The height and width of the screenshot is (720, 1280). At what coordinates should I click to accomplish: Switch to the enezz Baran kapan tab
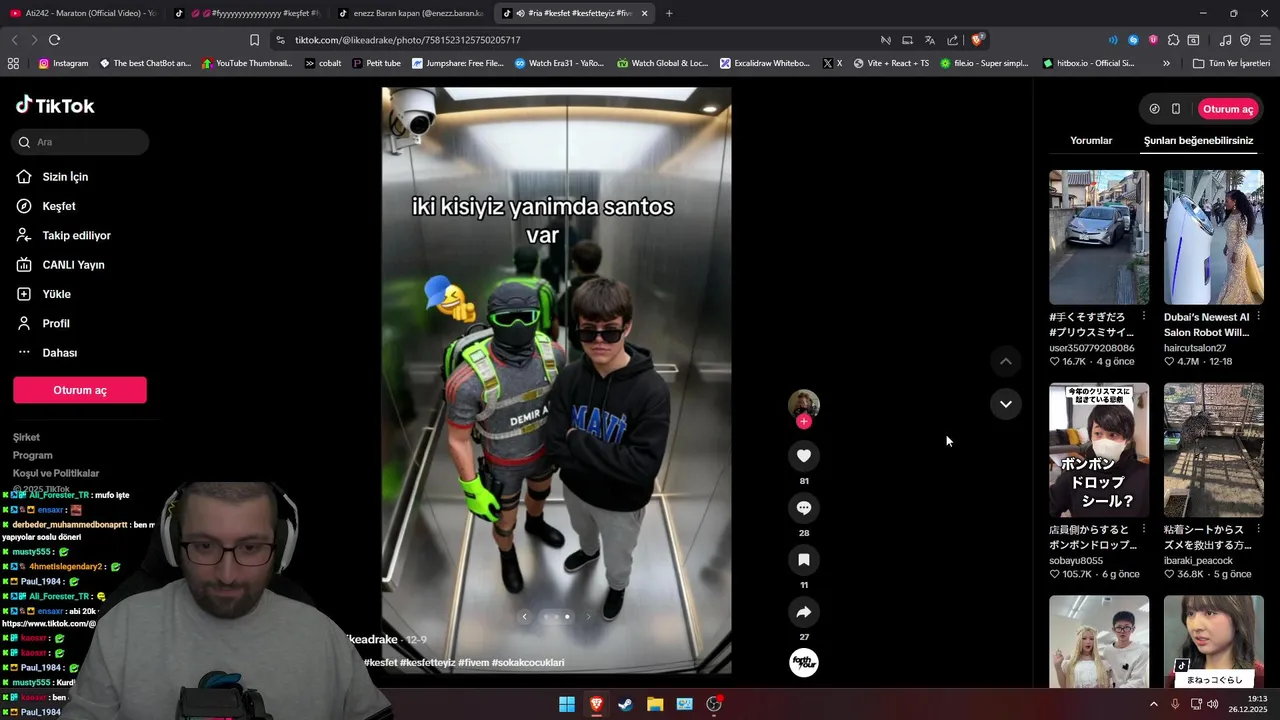(410, 13)
